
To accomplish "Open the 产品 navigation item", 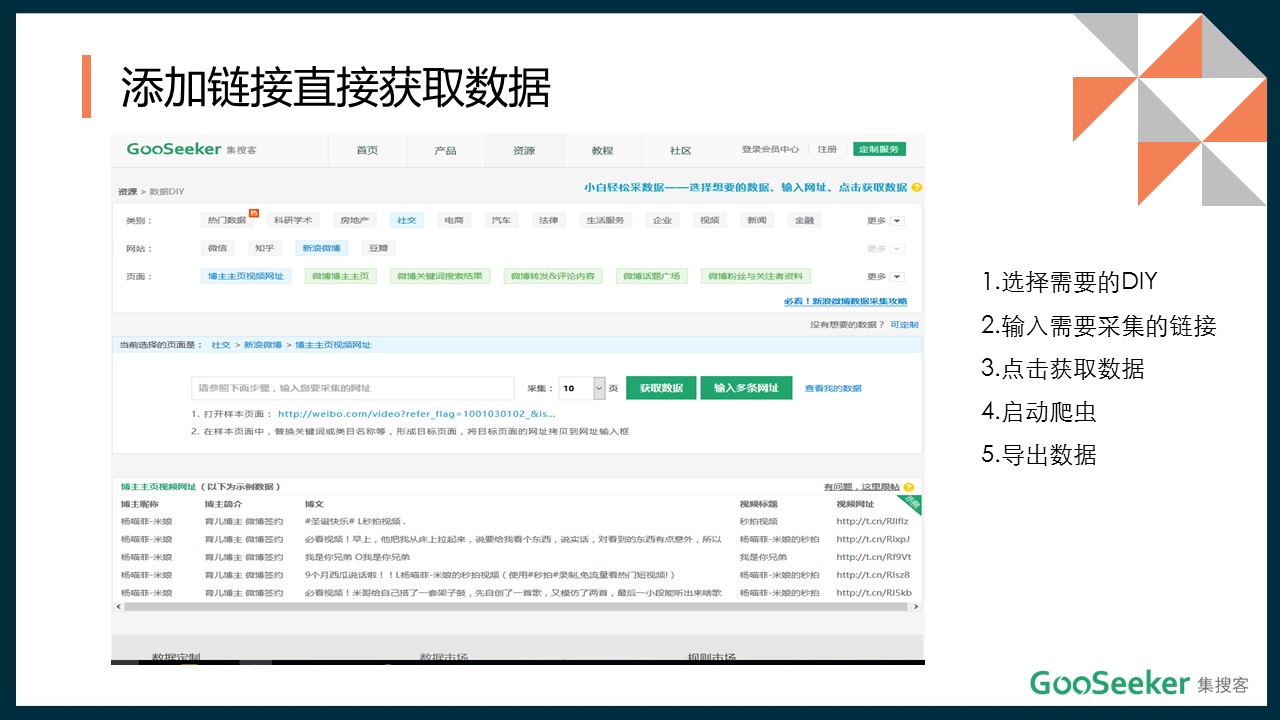I will pyautogui.click(x=445, y=150).
